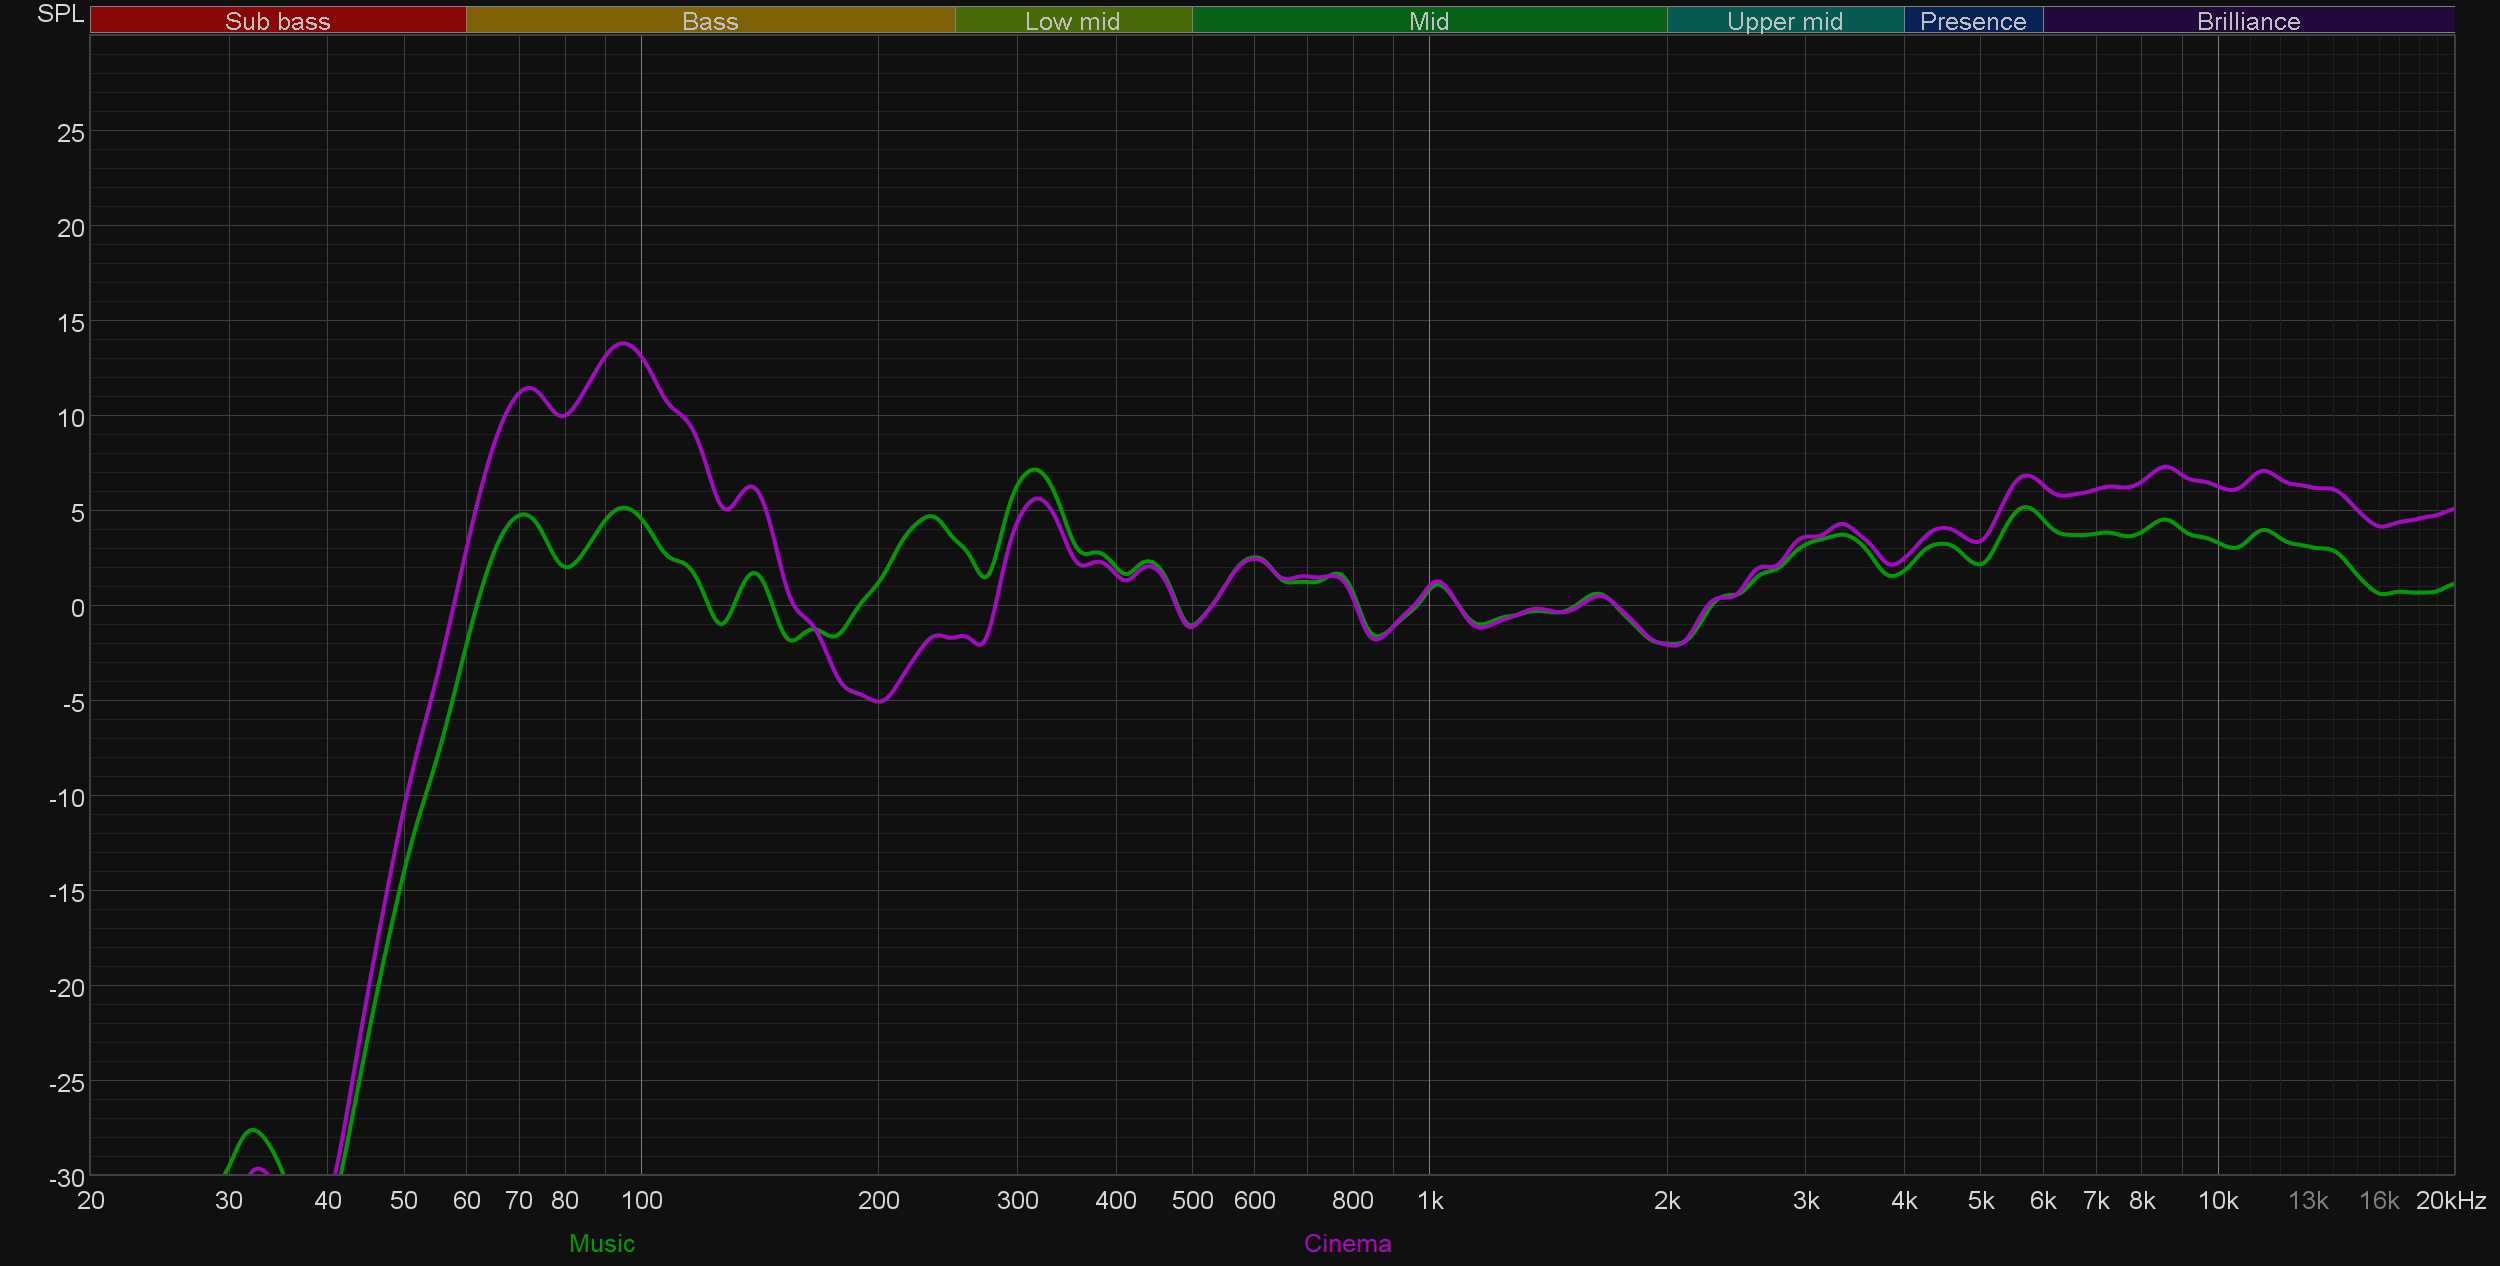This screenshot has width=2500, height=1266.
Task: Select the Bass frequency band header
Action: 710,21
